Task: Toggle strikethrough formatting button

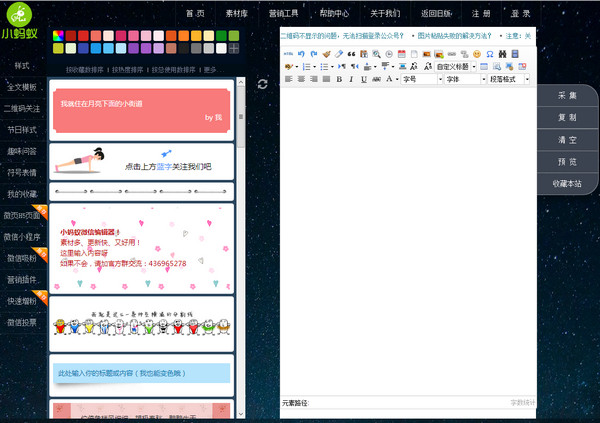Action: (x=374, y=79)
